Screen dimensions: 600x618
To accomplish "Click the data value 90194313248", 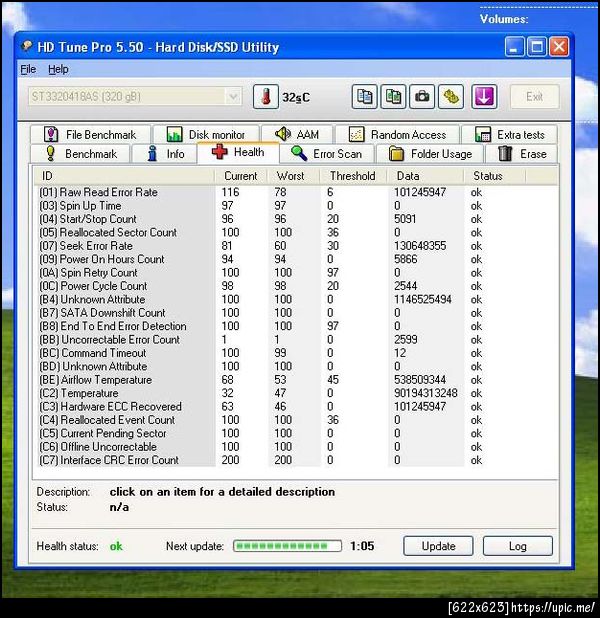I will [426, 393].
